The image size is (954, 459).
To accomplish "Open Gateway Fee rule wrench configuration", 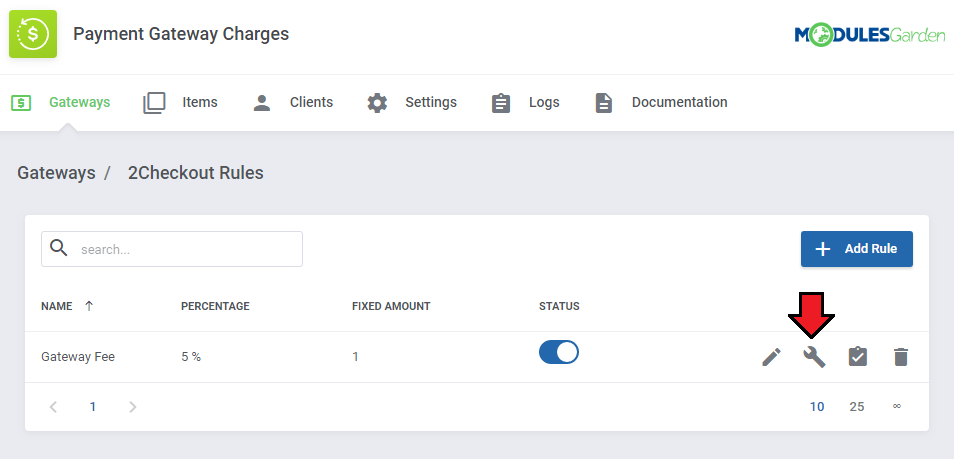I will (814, 357).
